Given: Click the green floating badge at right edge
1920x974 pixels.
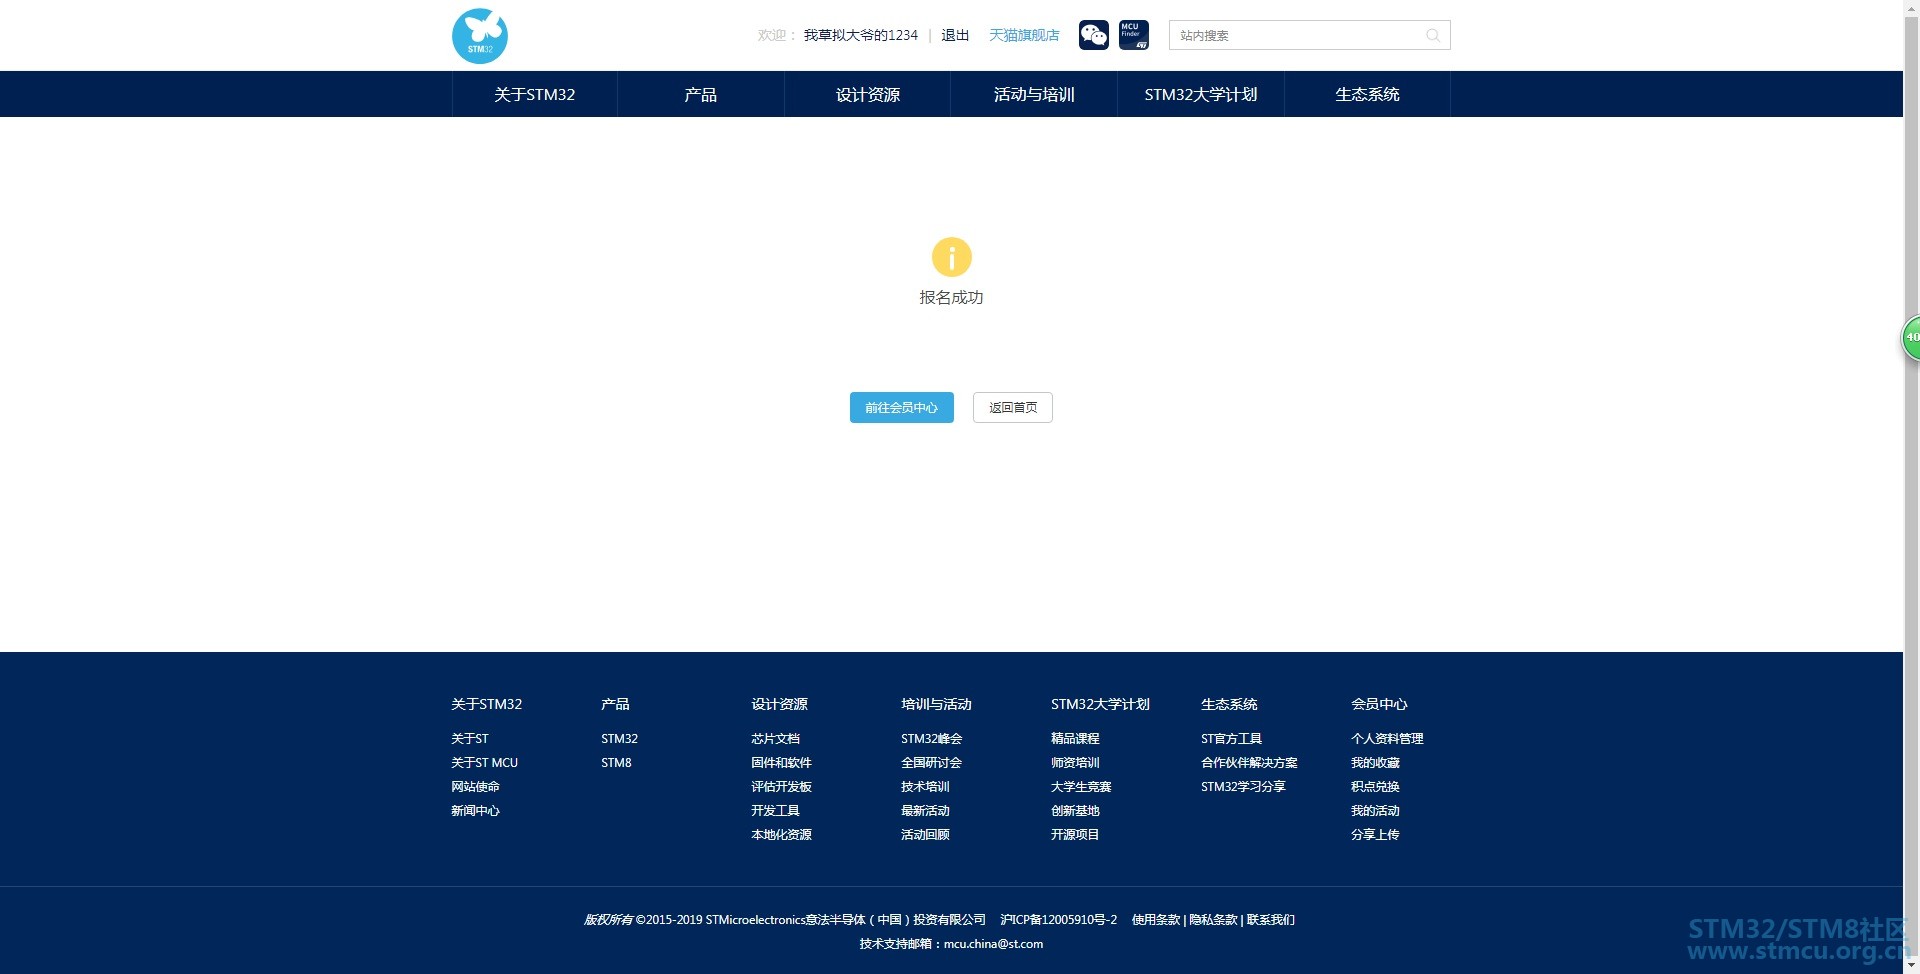Looking at the screenshot, I should [1910, 338].
